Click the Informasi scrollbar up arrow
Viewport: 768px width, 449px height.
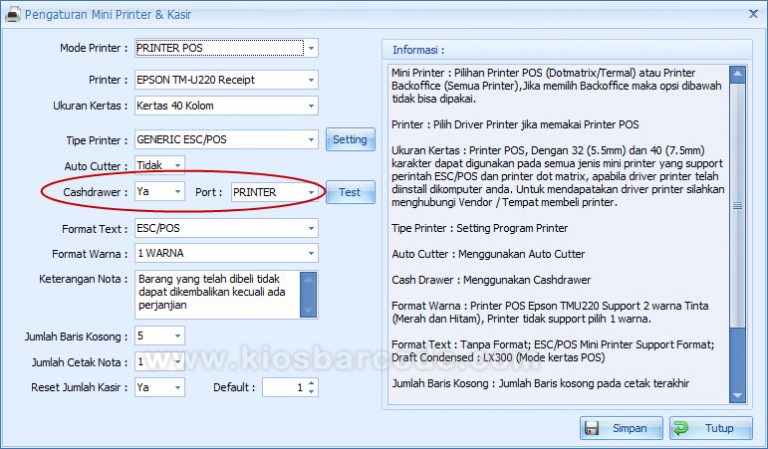click(738, 74)
